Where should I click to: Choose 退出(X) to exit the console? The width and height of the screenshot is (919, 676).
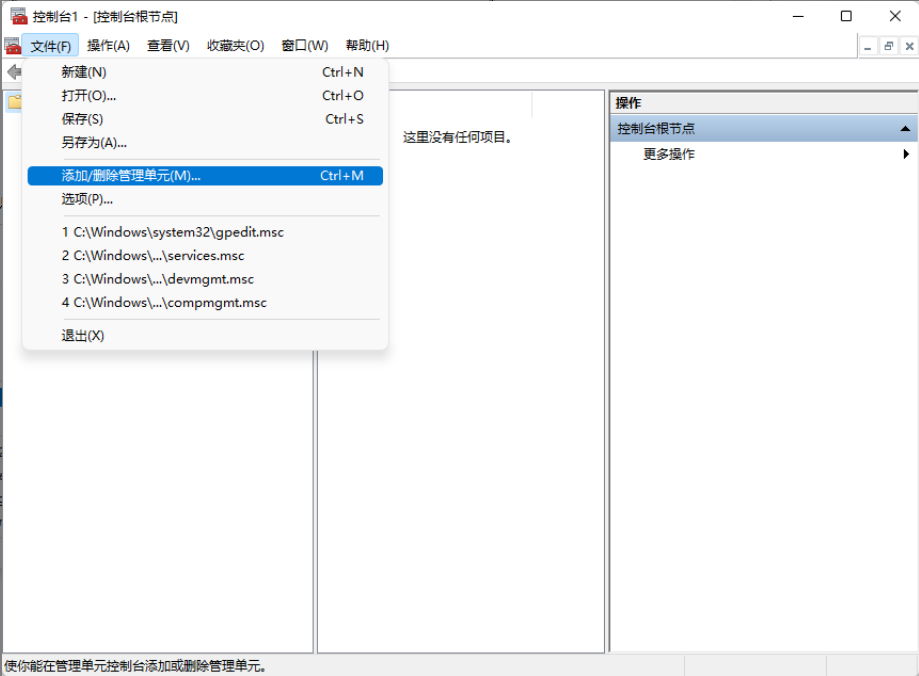[205, 335]
